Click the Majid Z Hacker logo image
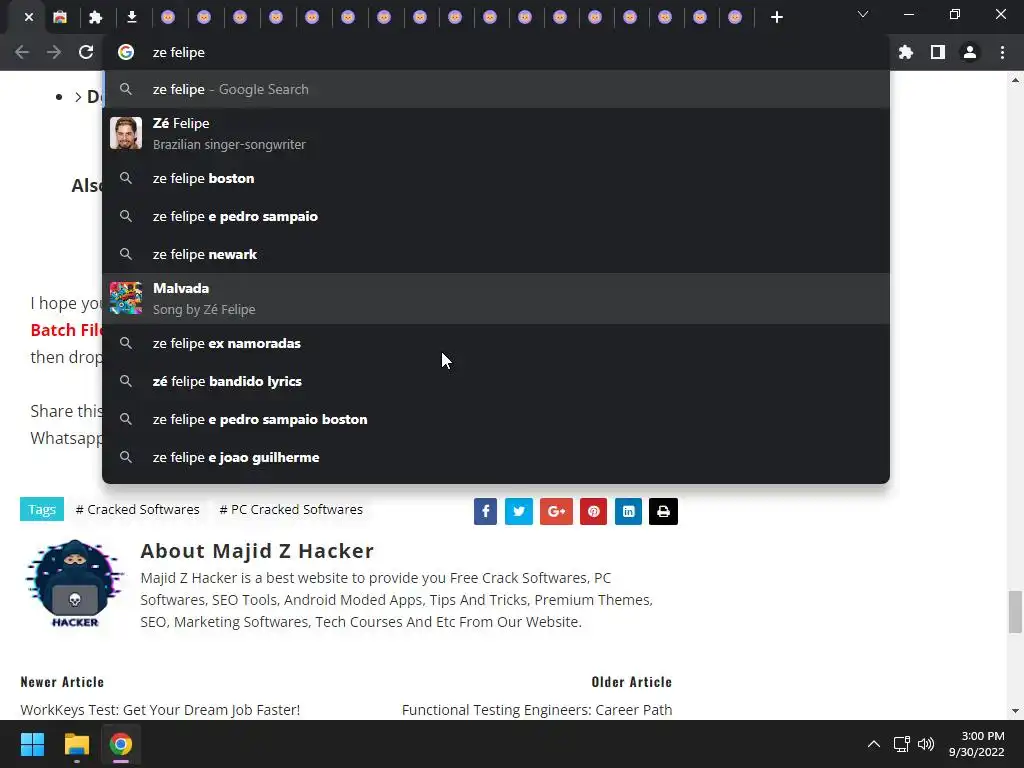Viewport: 1024px width, 768px height. [x=74, y=584]
